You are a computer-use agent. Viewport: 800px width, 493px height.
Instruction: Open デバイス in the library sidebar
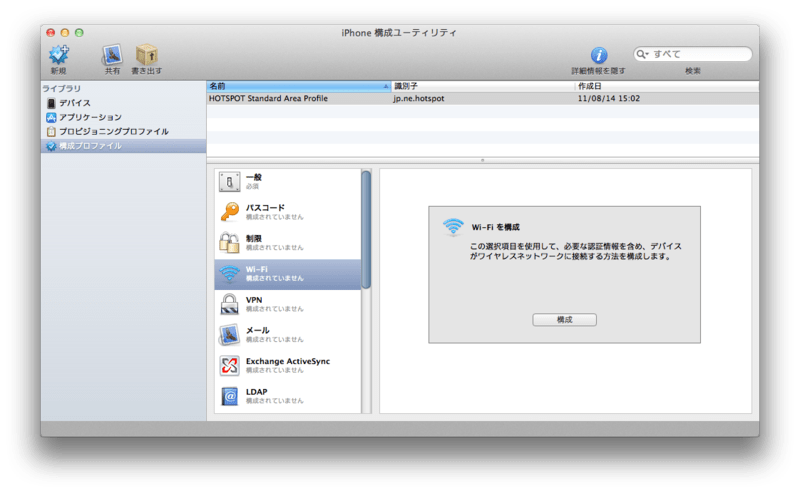pos(74,103)
